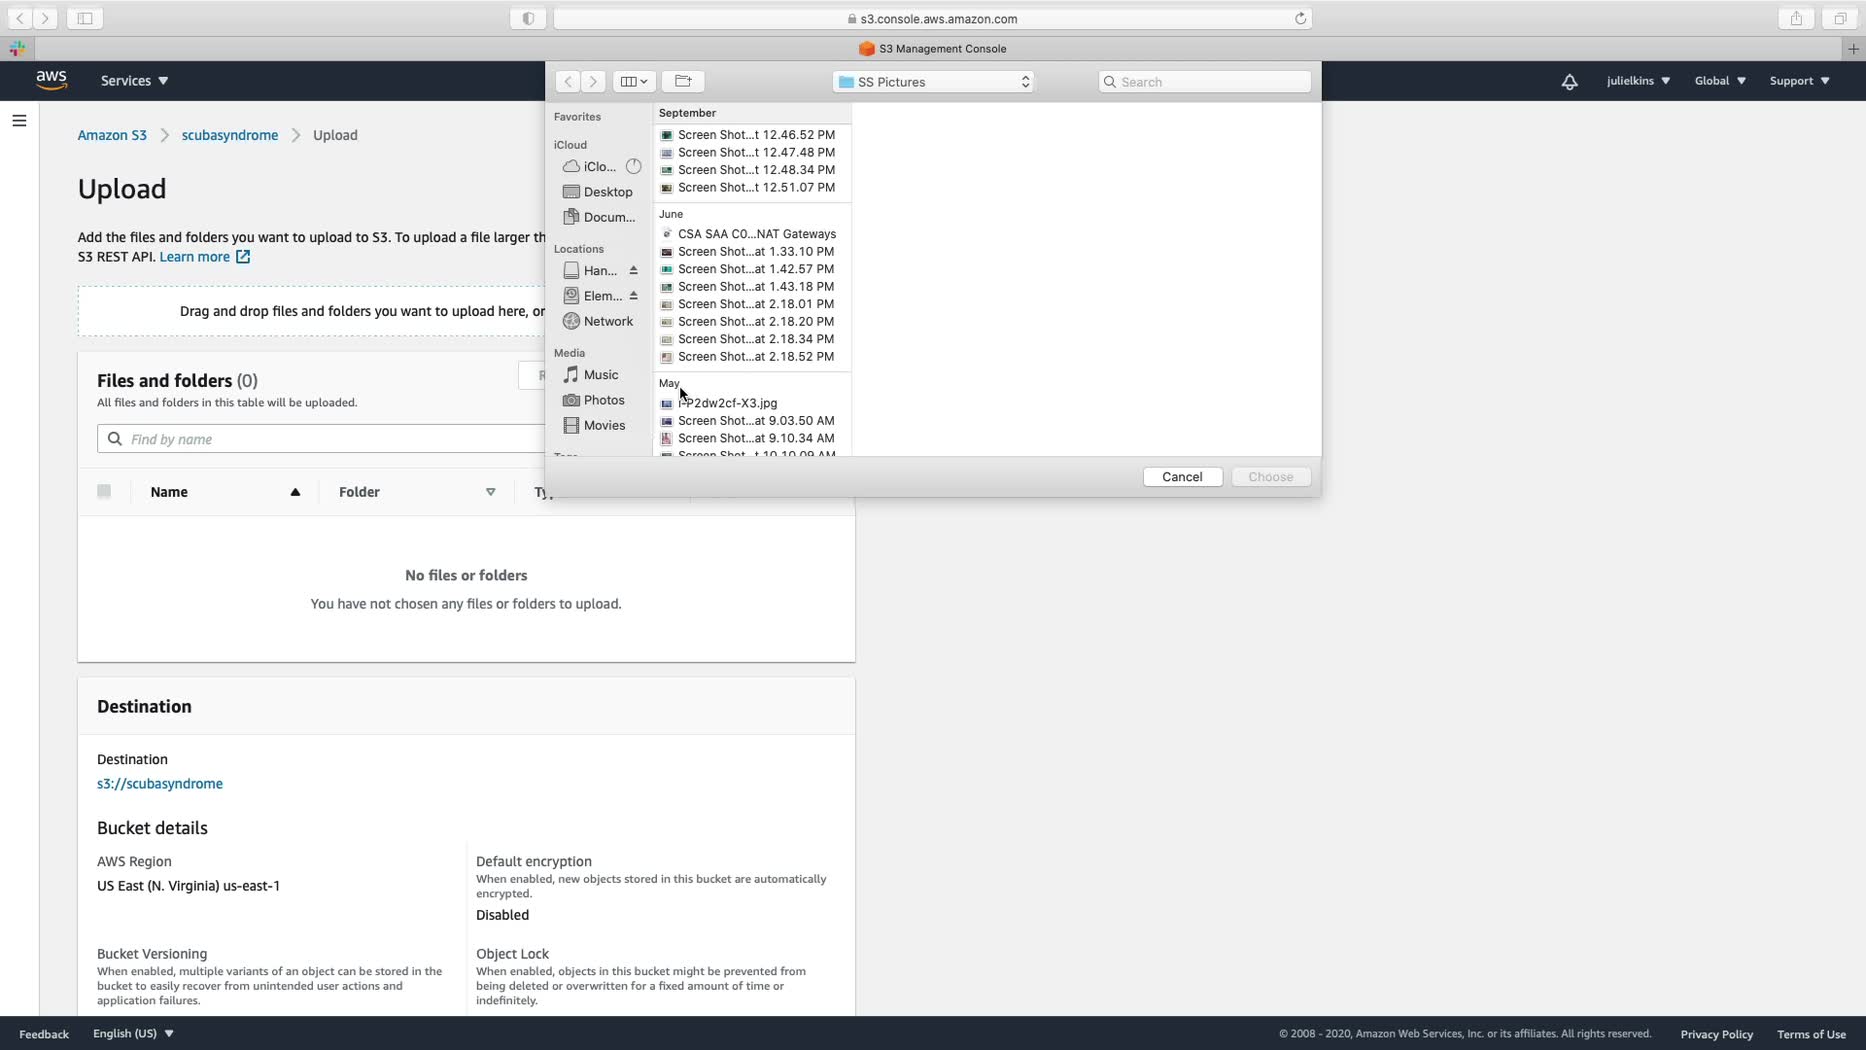Open the Global region dropdown
Viewport: 1866px width, 1050px height.
click(x=1720, y=81)
